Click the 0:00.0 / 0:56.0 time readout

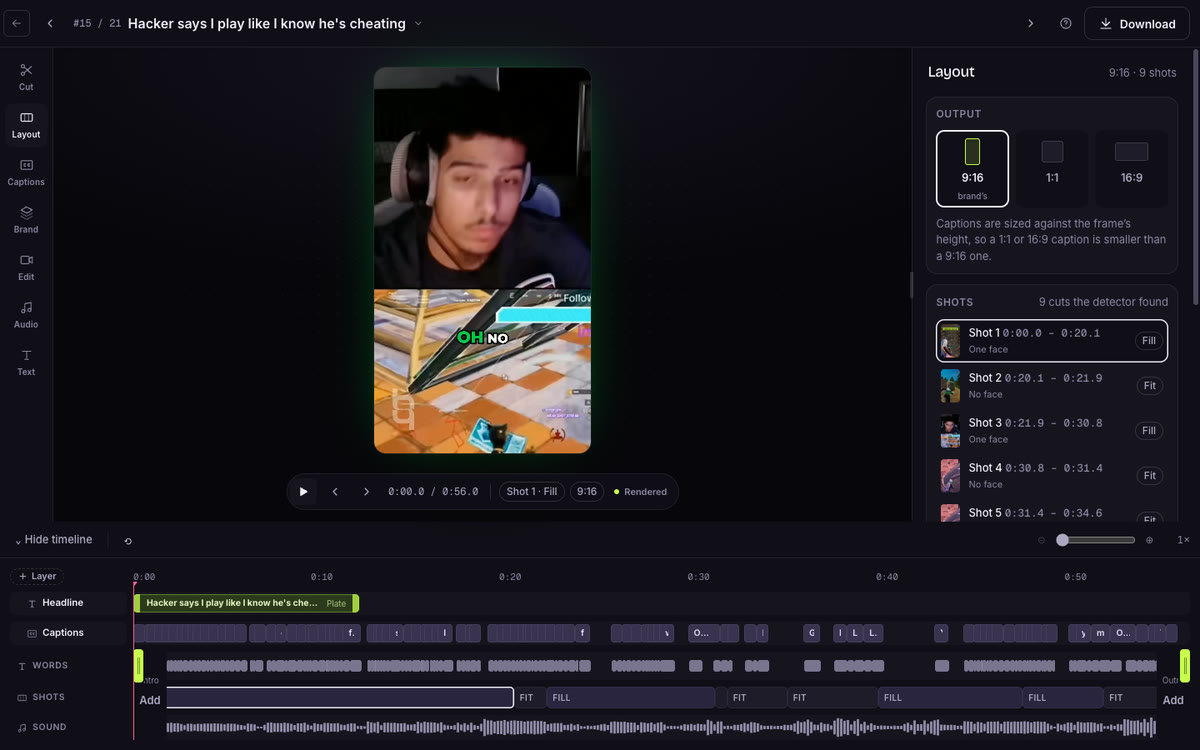click(x=433, y=492)
